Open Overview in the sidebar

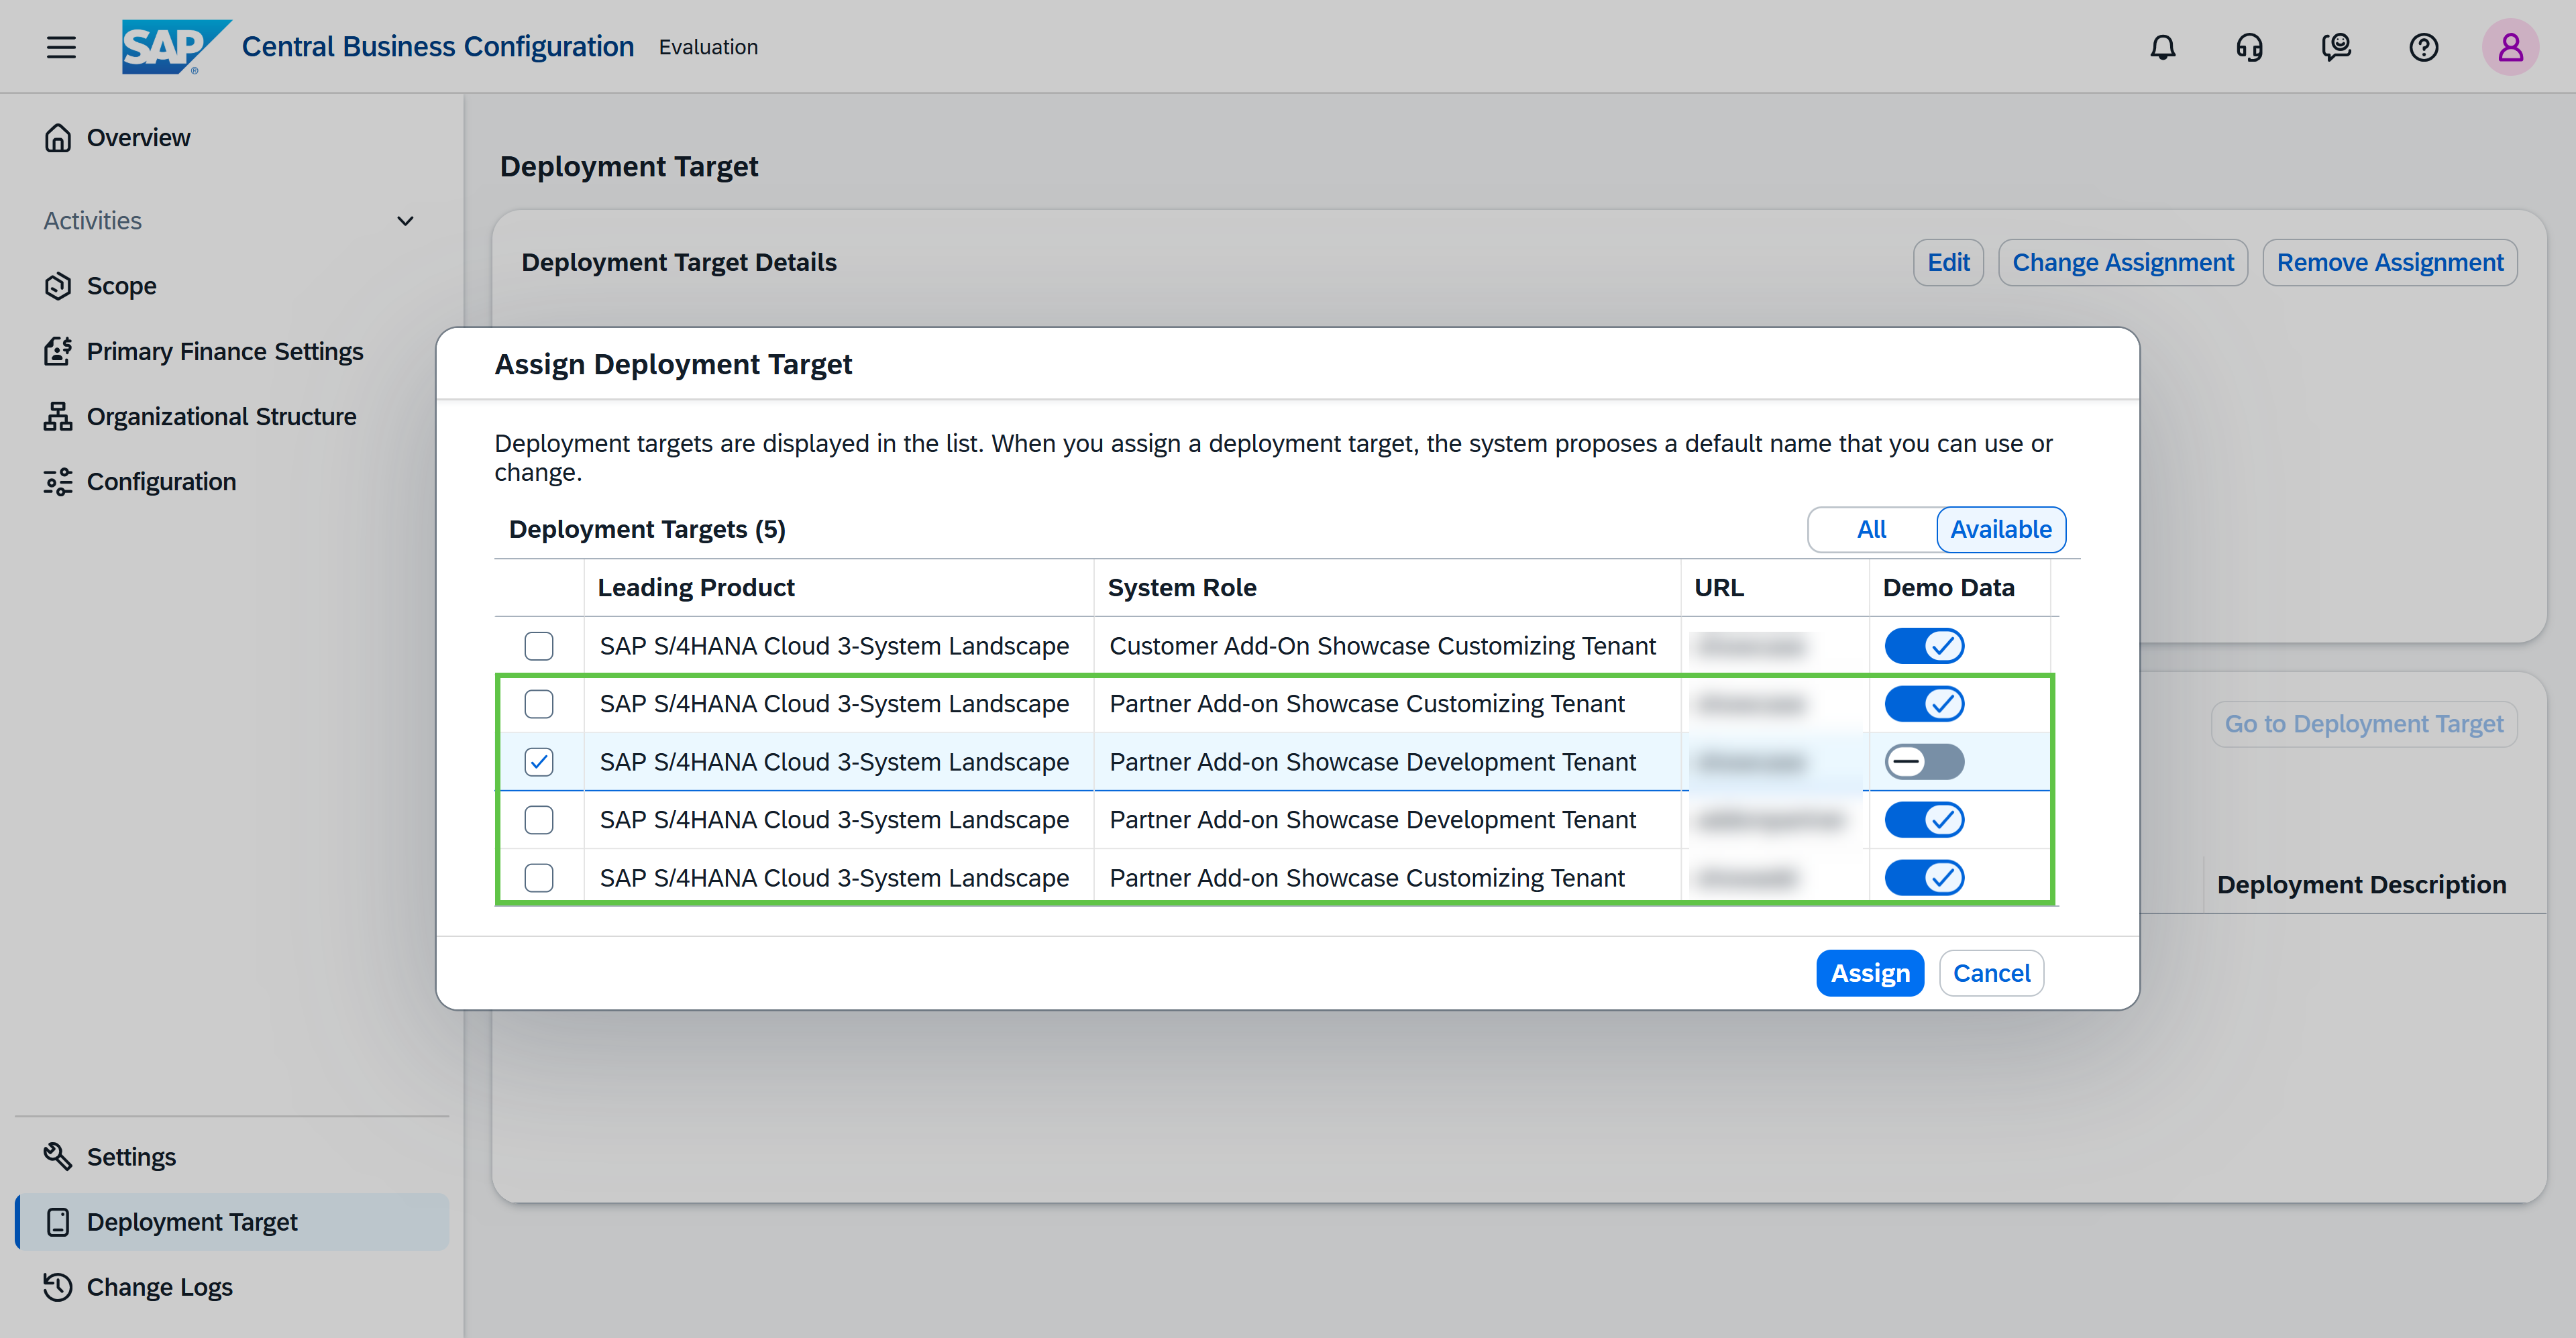pyautogui.click(x=231, y=137)
